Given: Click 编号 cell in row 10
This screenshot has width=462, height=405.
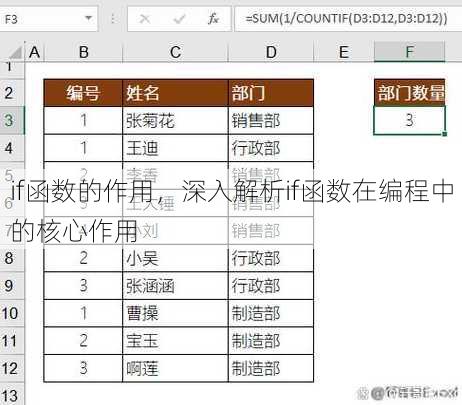Looking at the screenshot, I should tap(83, 313).
